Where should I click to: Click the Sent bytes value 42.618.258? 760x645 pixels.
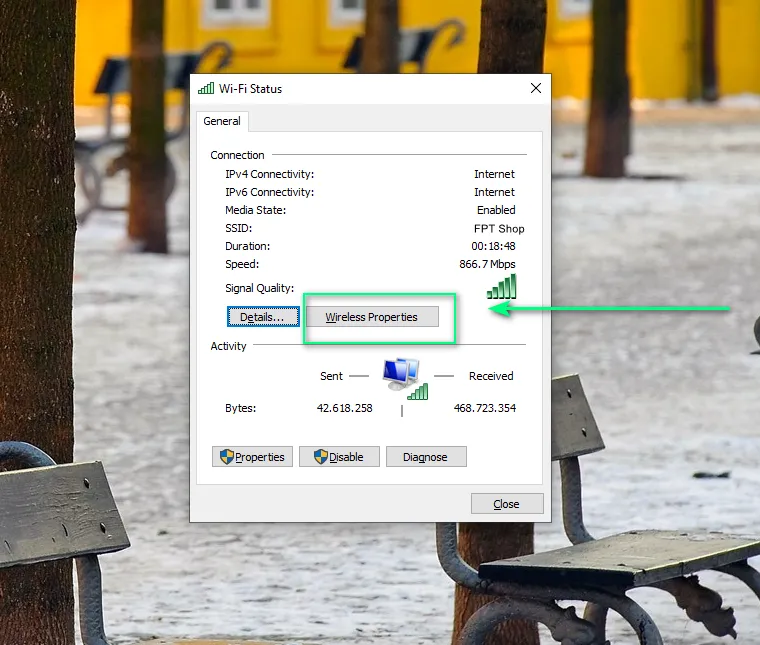point(344,408)
